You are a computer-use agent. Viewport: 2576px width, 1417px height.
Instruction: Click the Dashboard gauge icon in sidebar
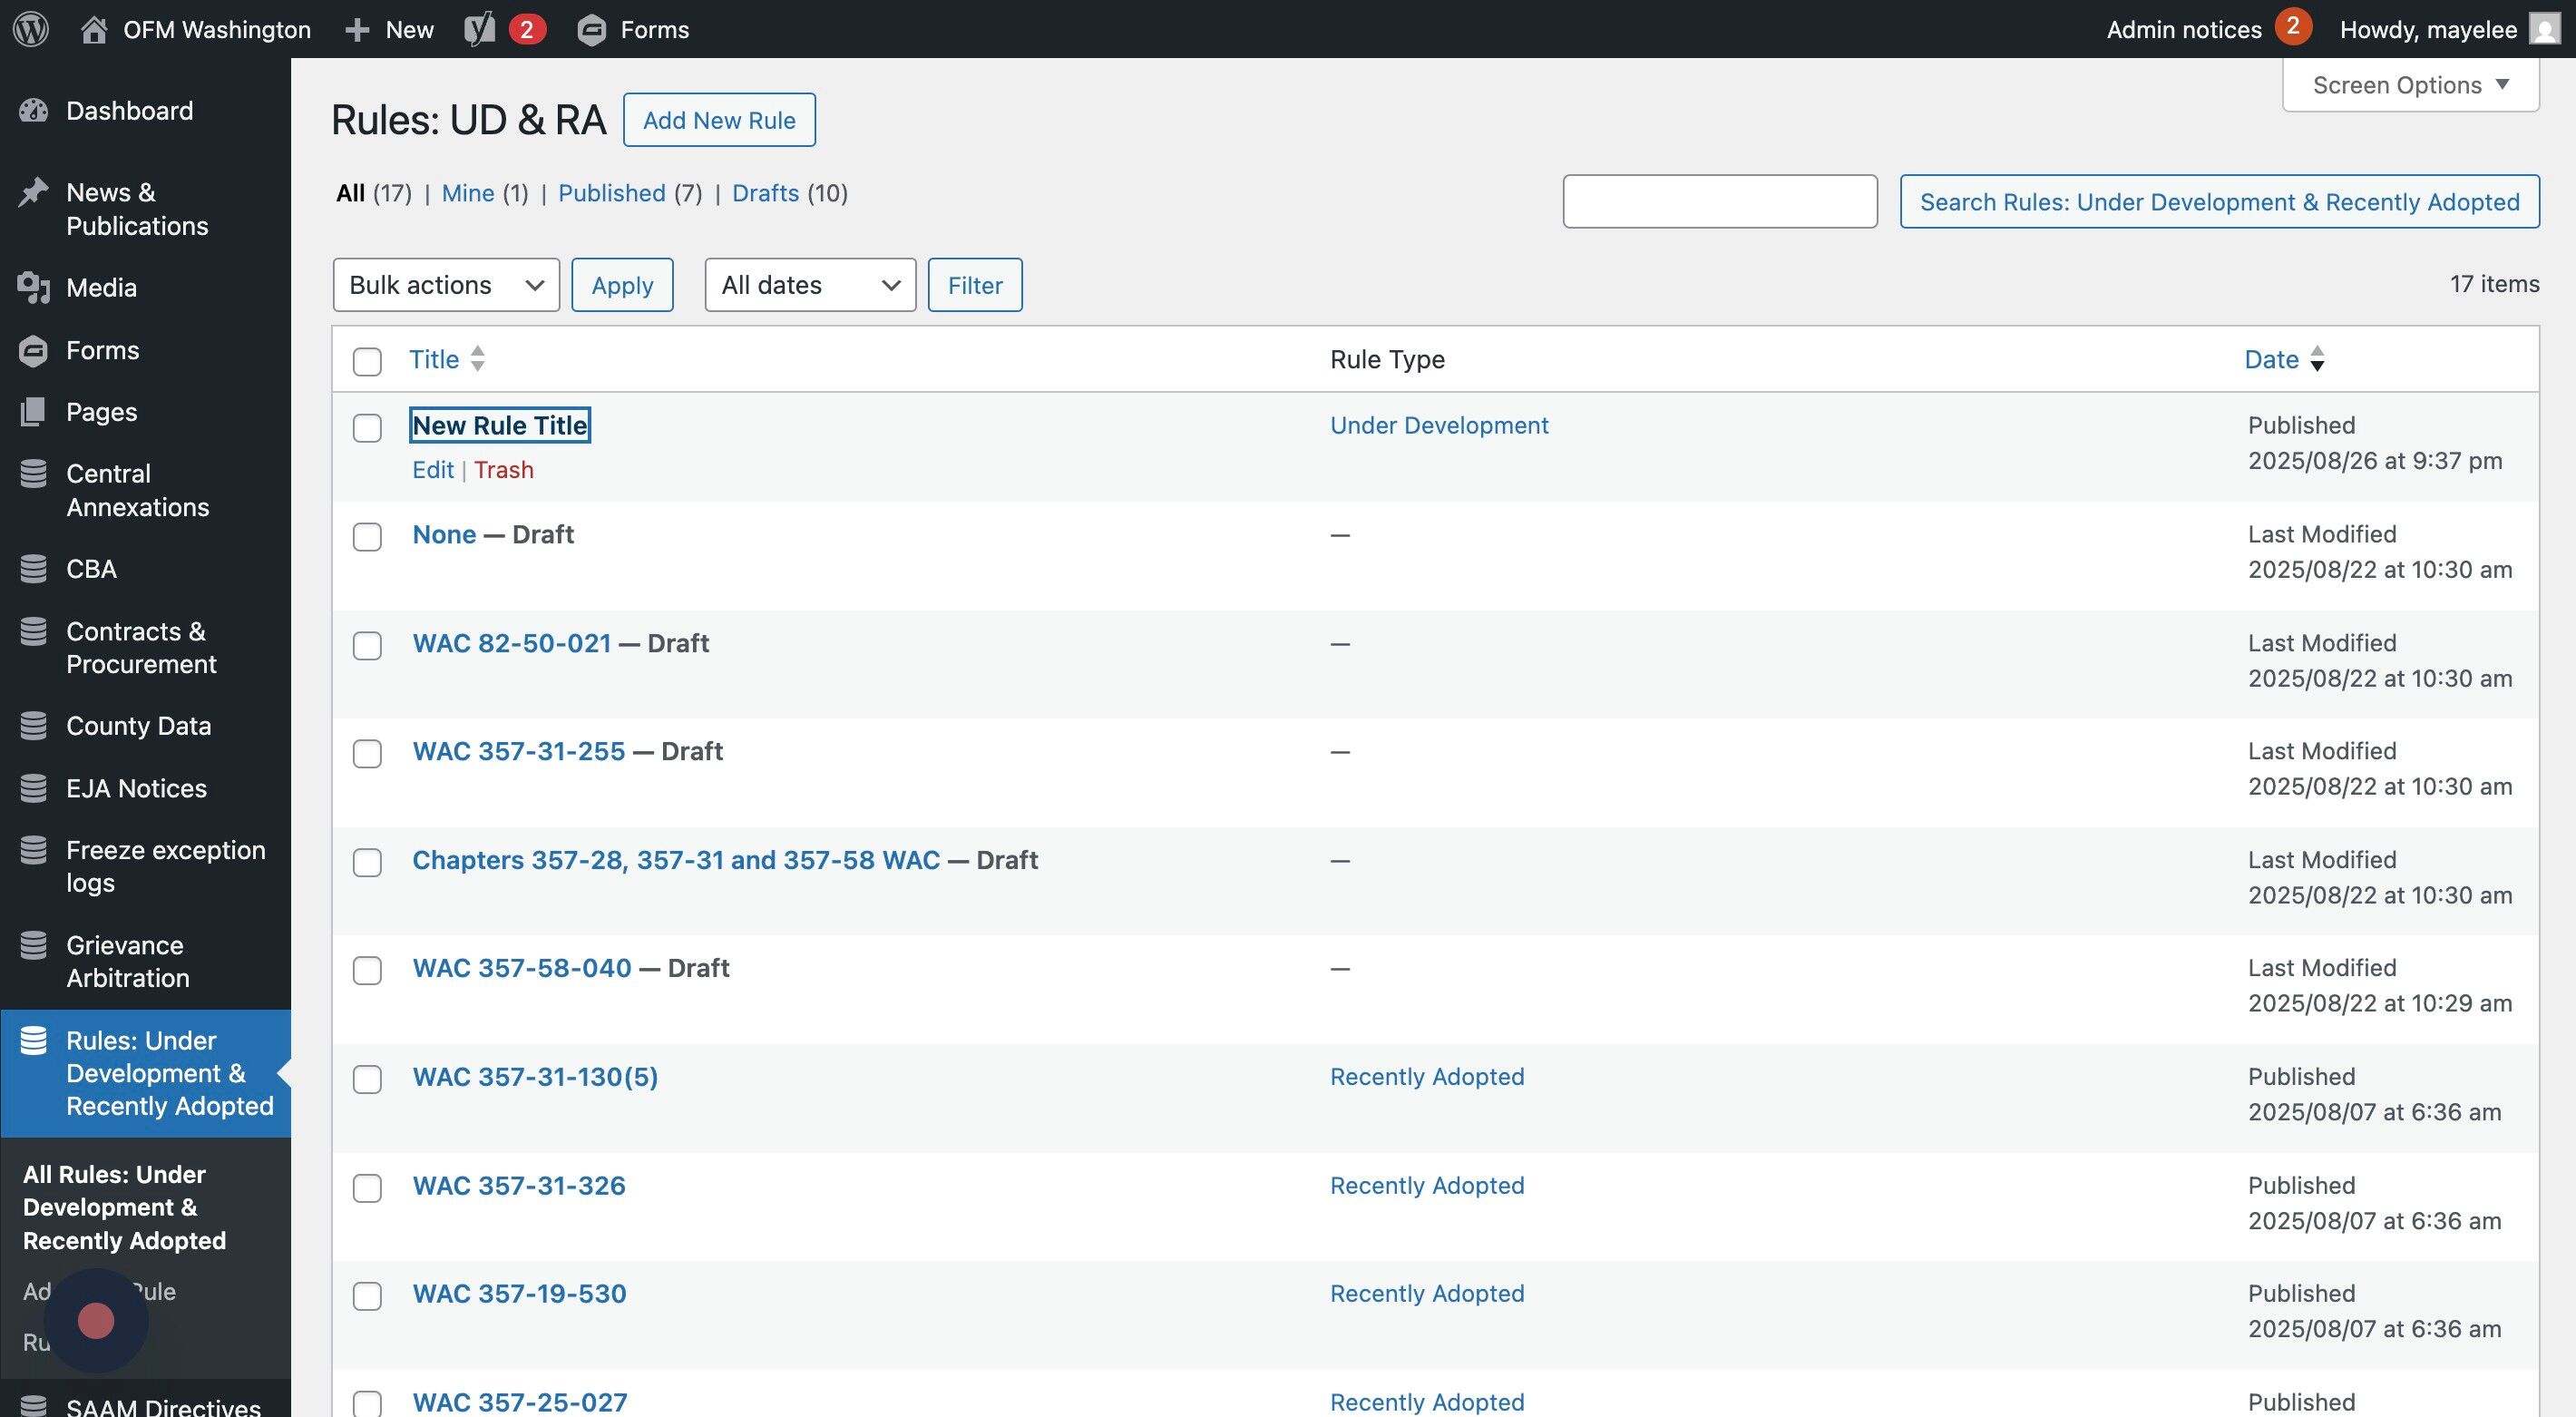click(33, 111)
